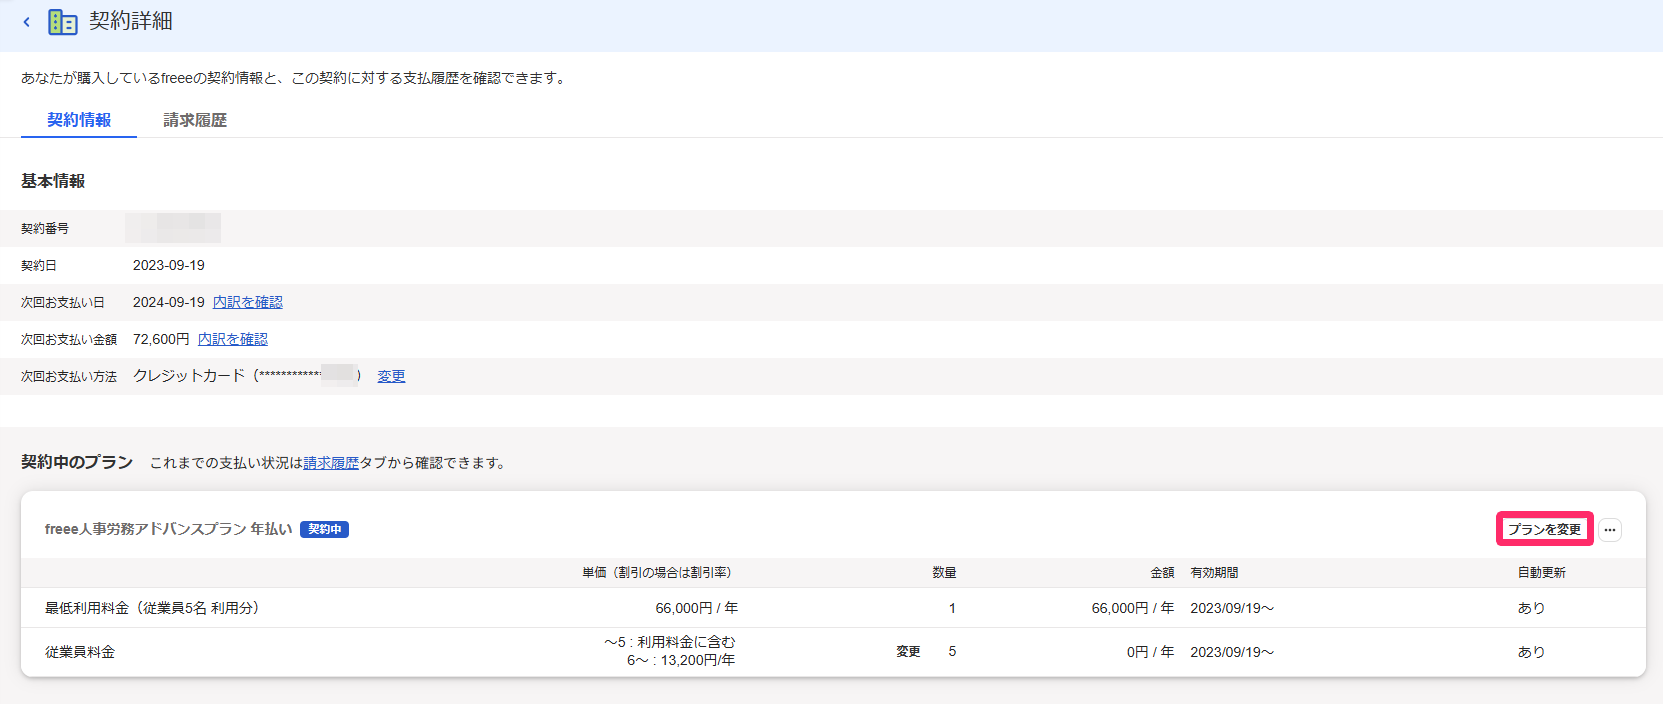Switch to the 契約情報 tab

[79, 120]
